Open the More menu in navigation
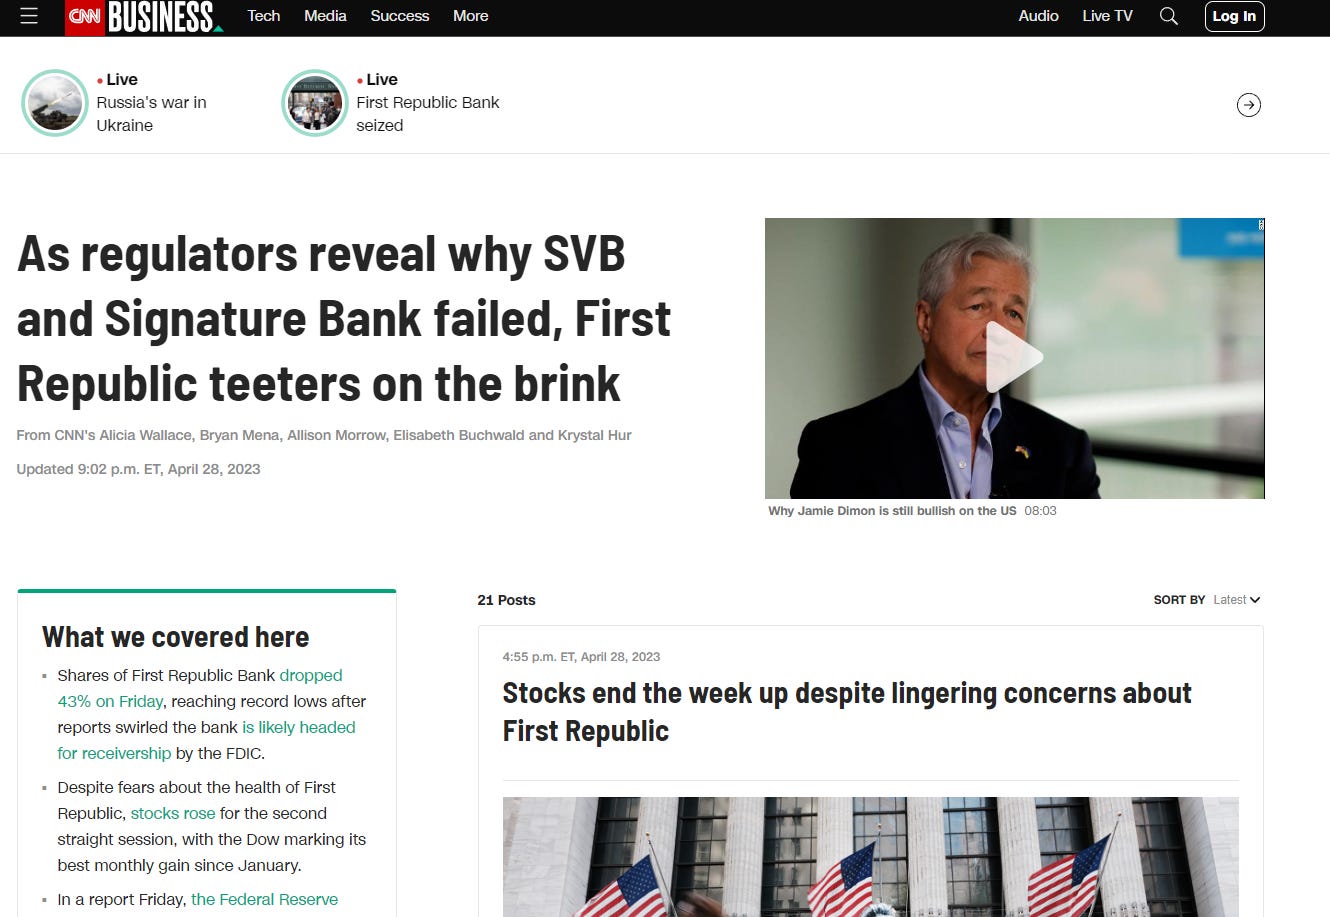1330x917 pixels. click(x=470, y=16)
